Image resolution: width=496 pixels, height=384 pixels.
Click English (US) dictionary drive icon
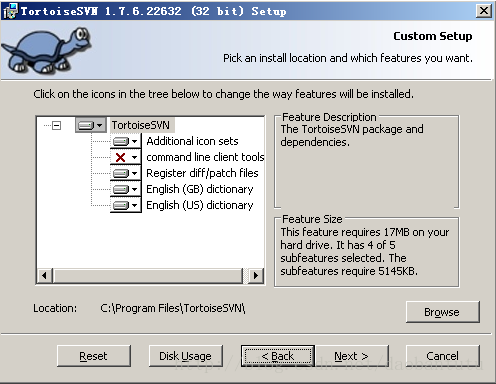(126, 205)
